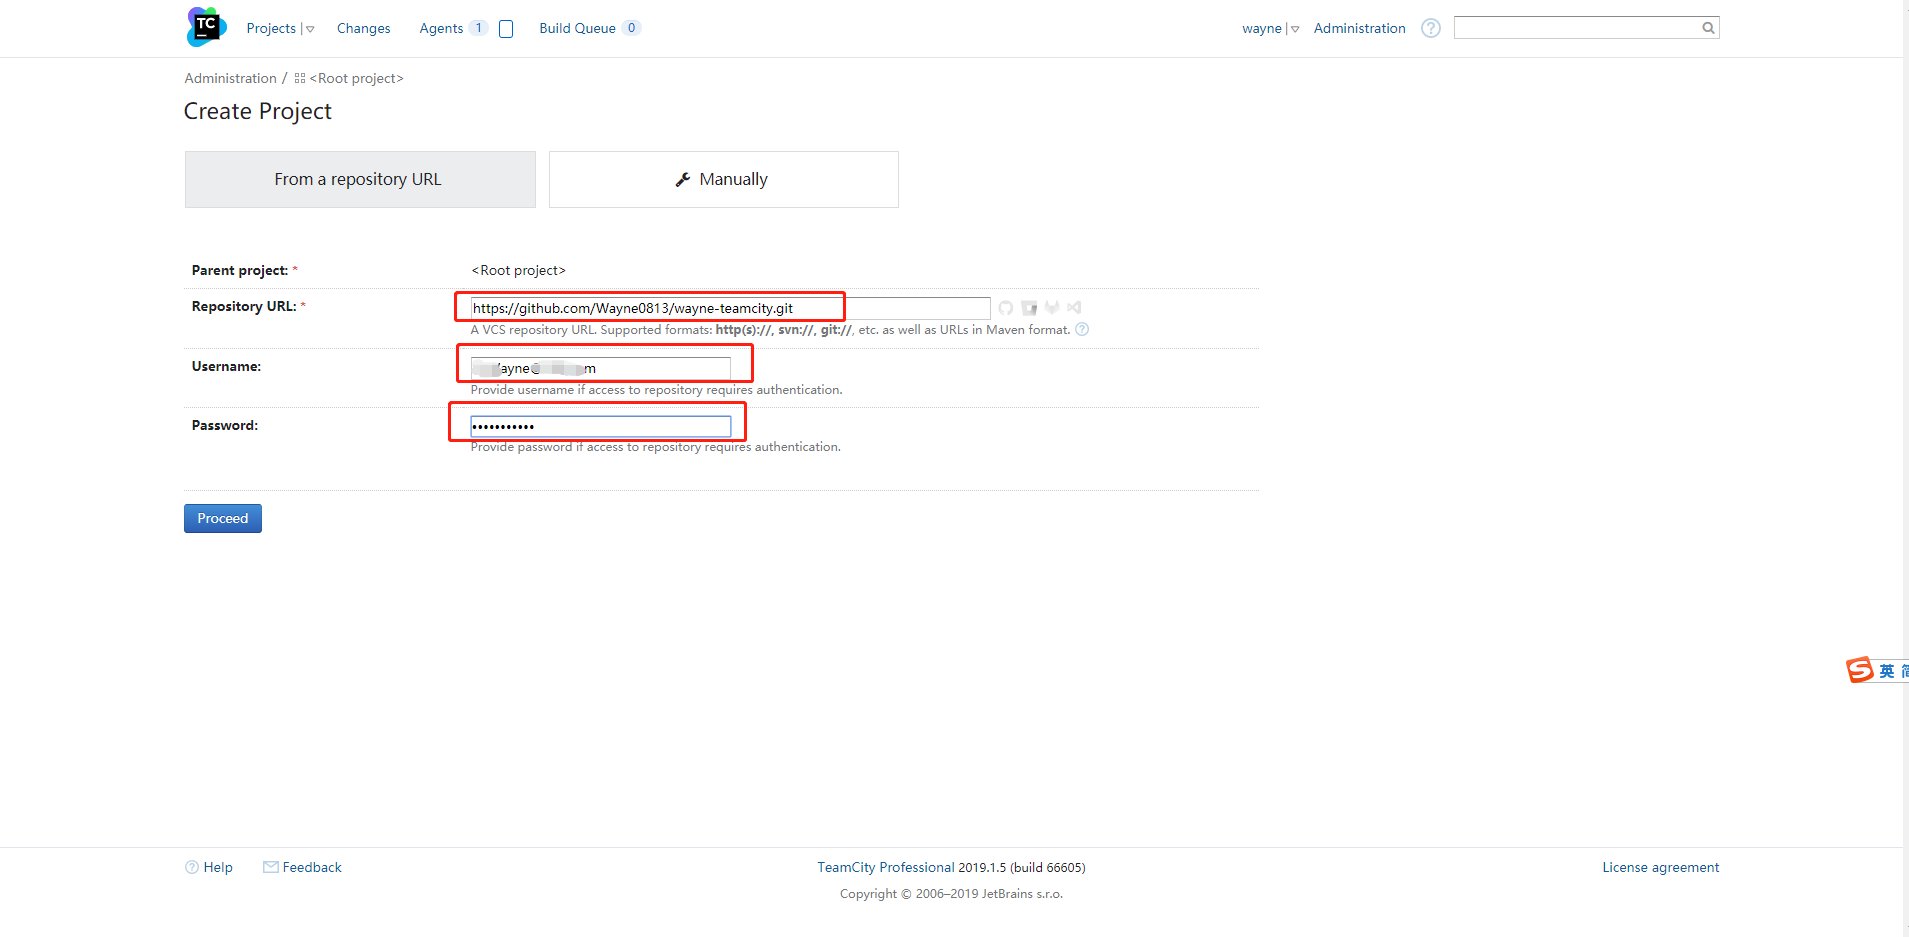1909x937 pixels.
Task: Expand the Projects dropdown arrow
Action: (310, 29)
